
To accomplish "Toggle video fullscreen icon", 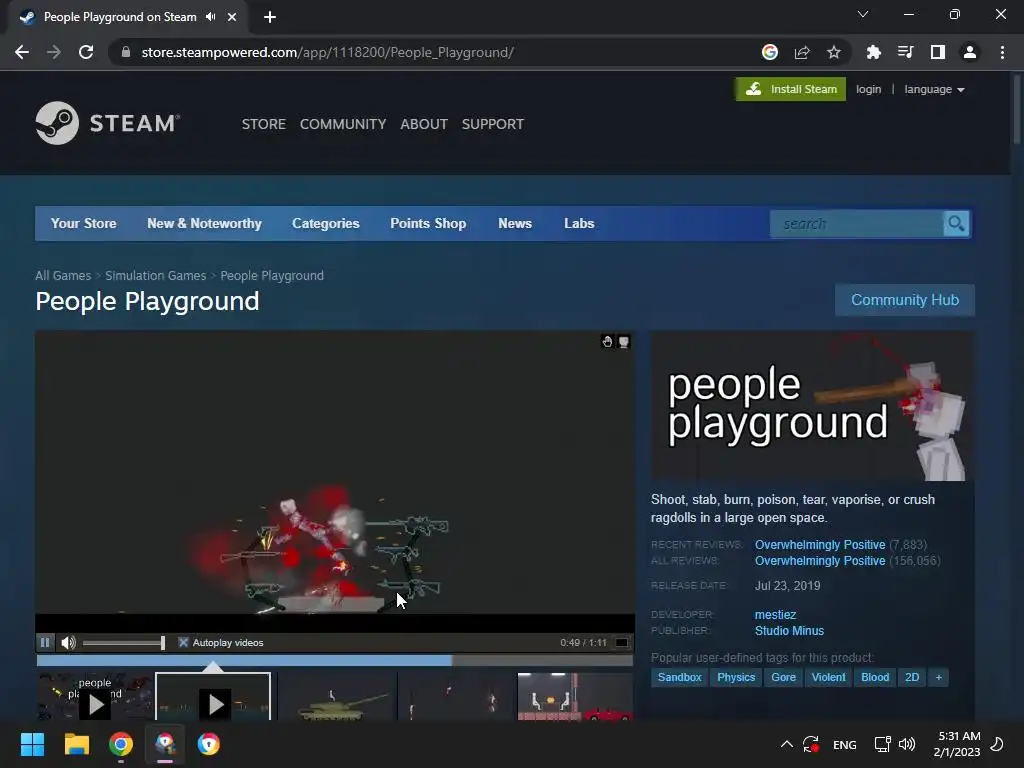I will point(622,643).
